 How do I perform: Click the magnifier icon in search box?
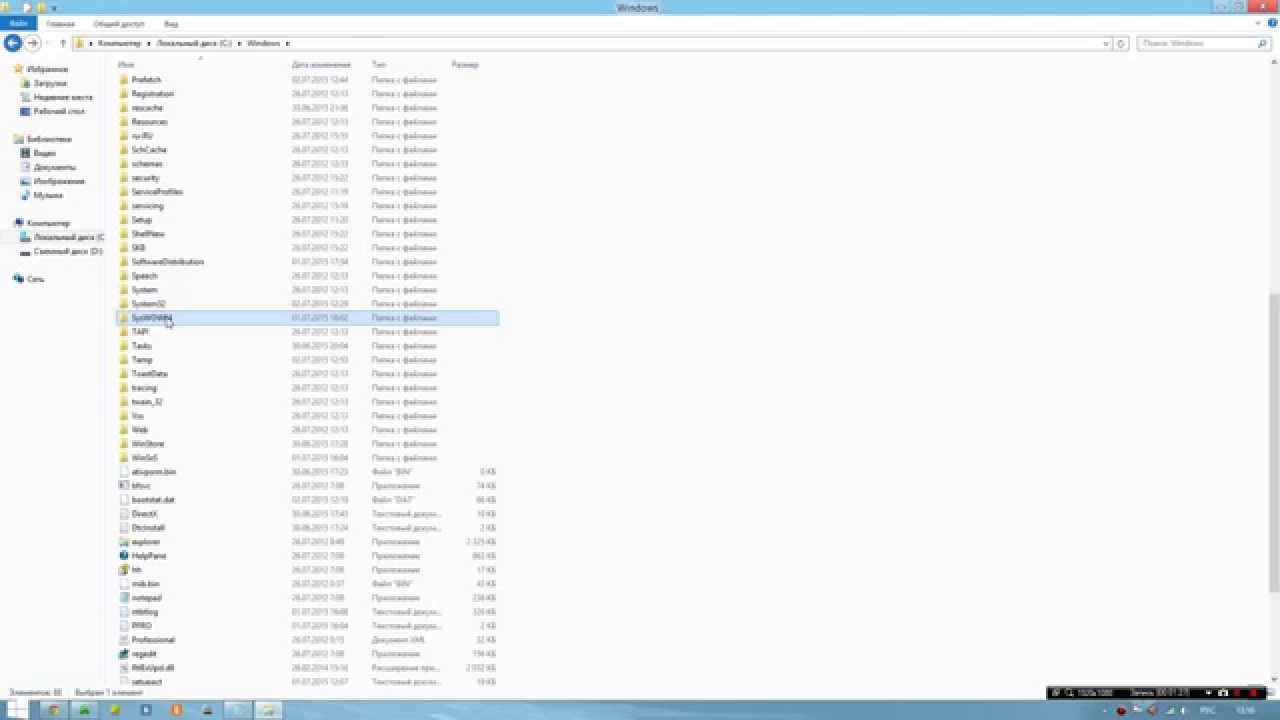(1262, 43)
